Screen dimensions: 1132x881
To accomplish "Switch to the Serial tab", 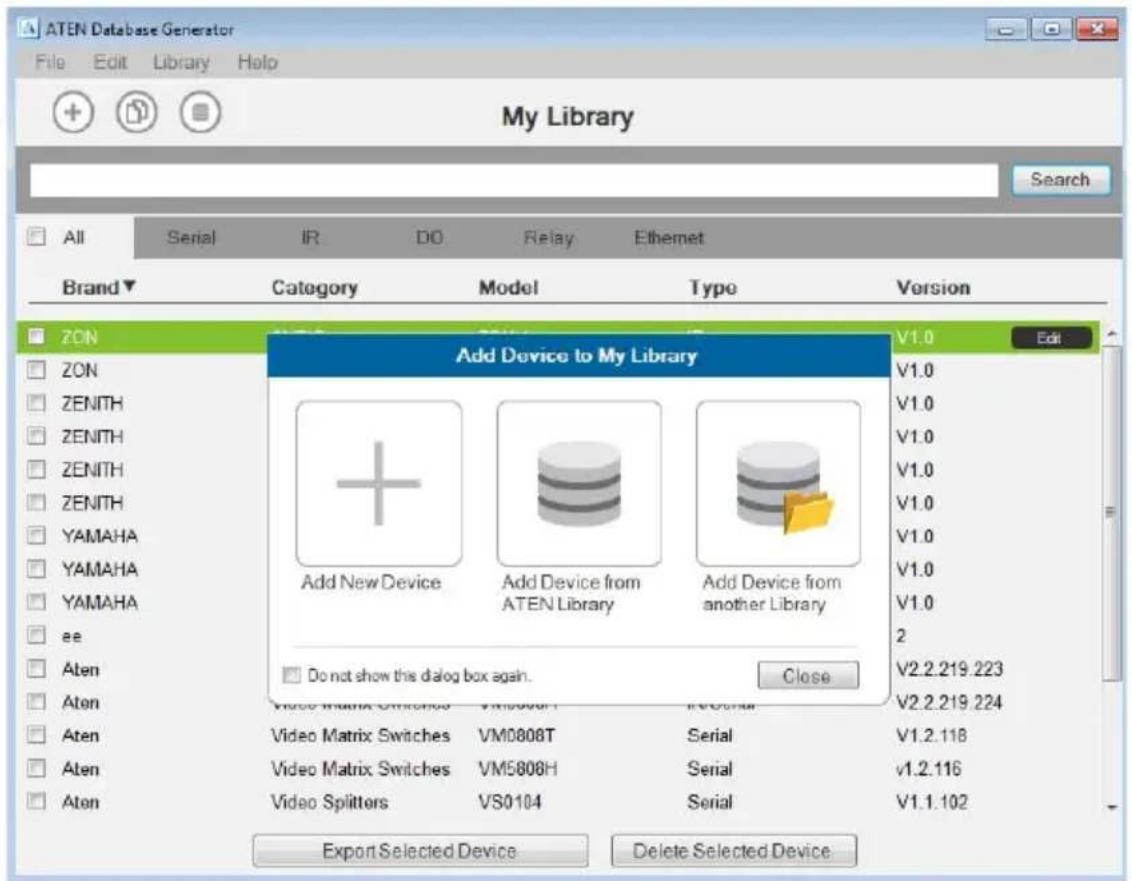I will pos(191,238).
